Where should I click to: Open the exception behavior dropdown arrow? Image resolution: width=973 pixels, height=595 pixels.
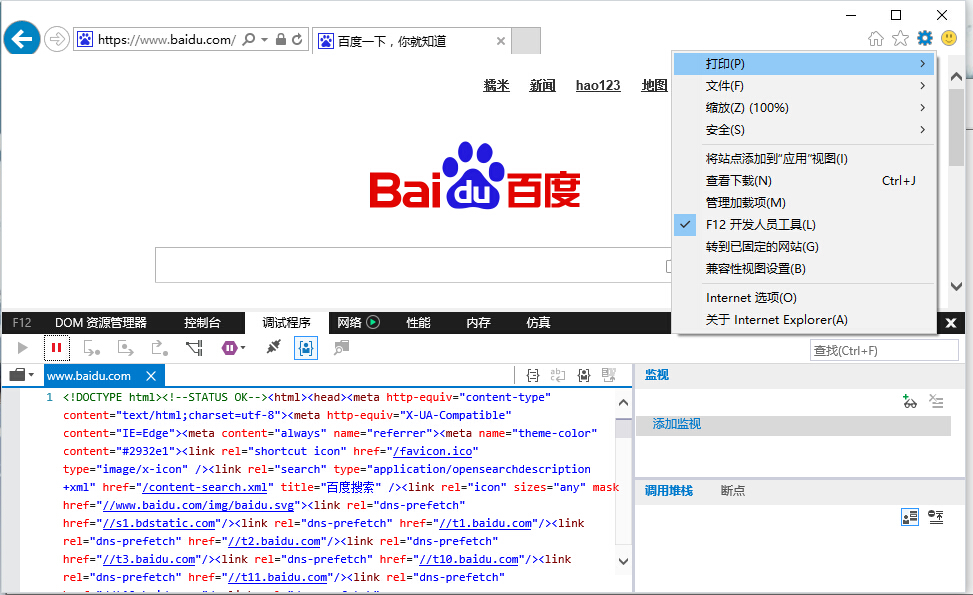coord(243,348)
